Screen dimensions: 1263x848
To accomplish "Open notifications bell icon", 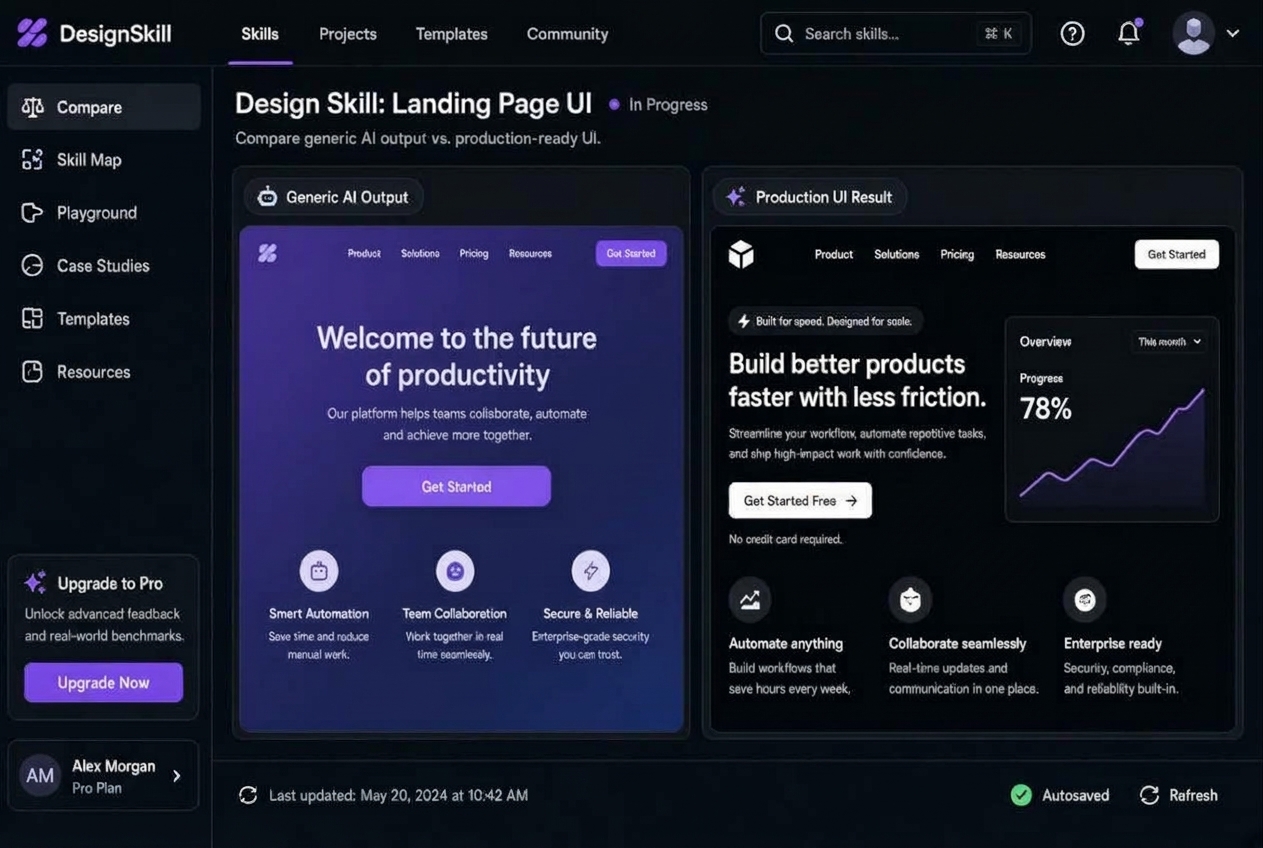I will click(x=1129, y=33).
